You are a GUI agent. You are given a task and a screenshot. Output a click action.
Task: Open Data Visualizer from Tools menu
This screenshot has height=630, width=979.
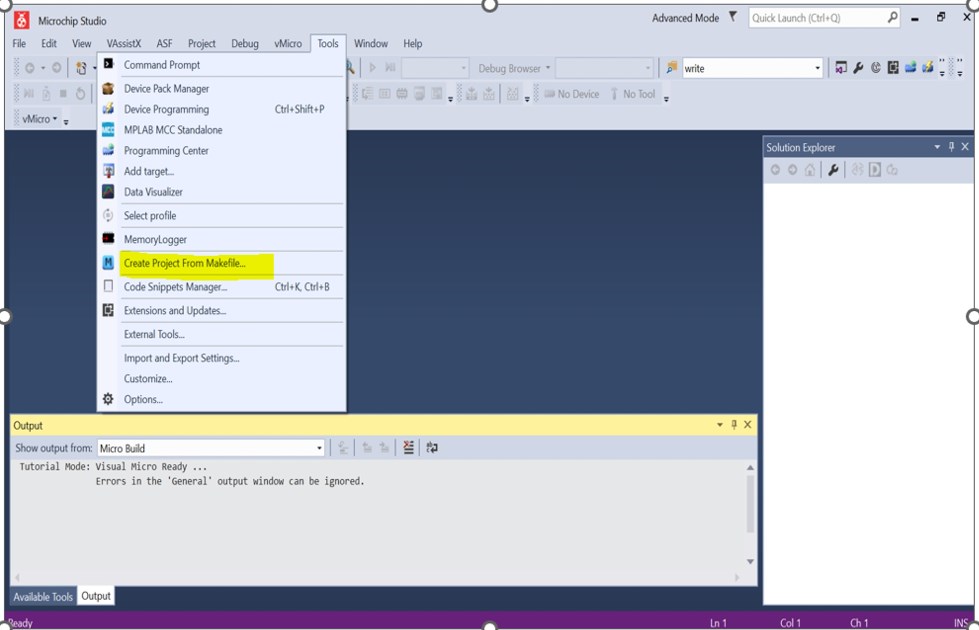[x=152, y=192]
